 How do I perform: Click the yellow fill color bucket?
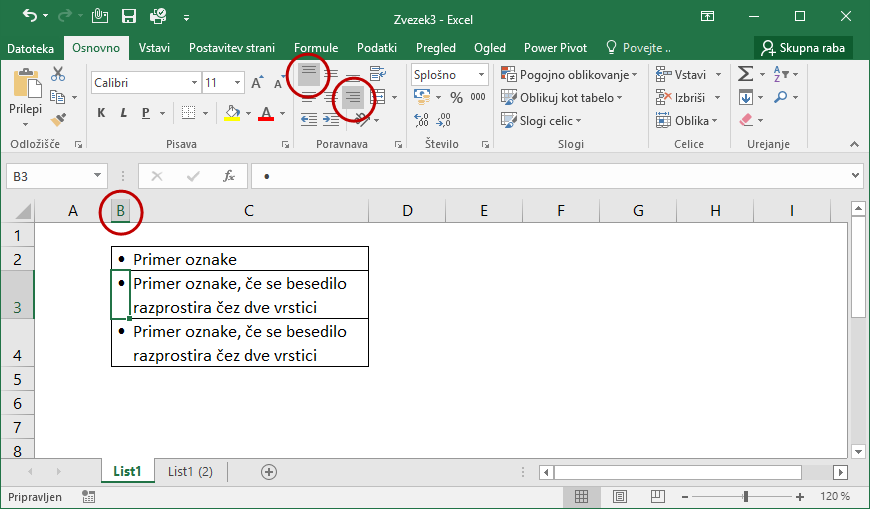click(x=232, y=113)
